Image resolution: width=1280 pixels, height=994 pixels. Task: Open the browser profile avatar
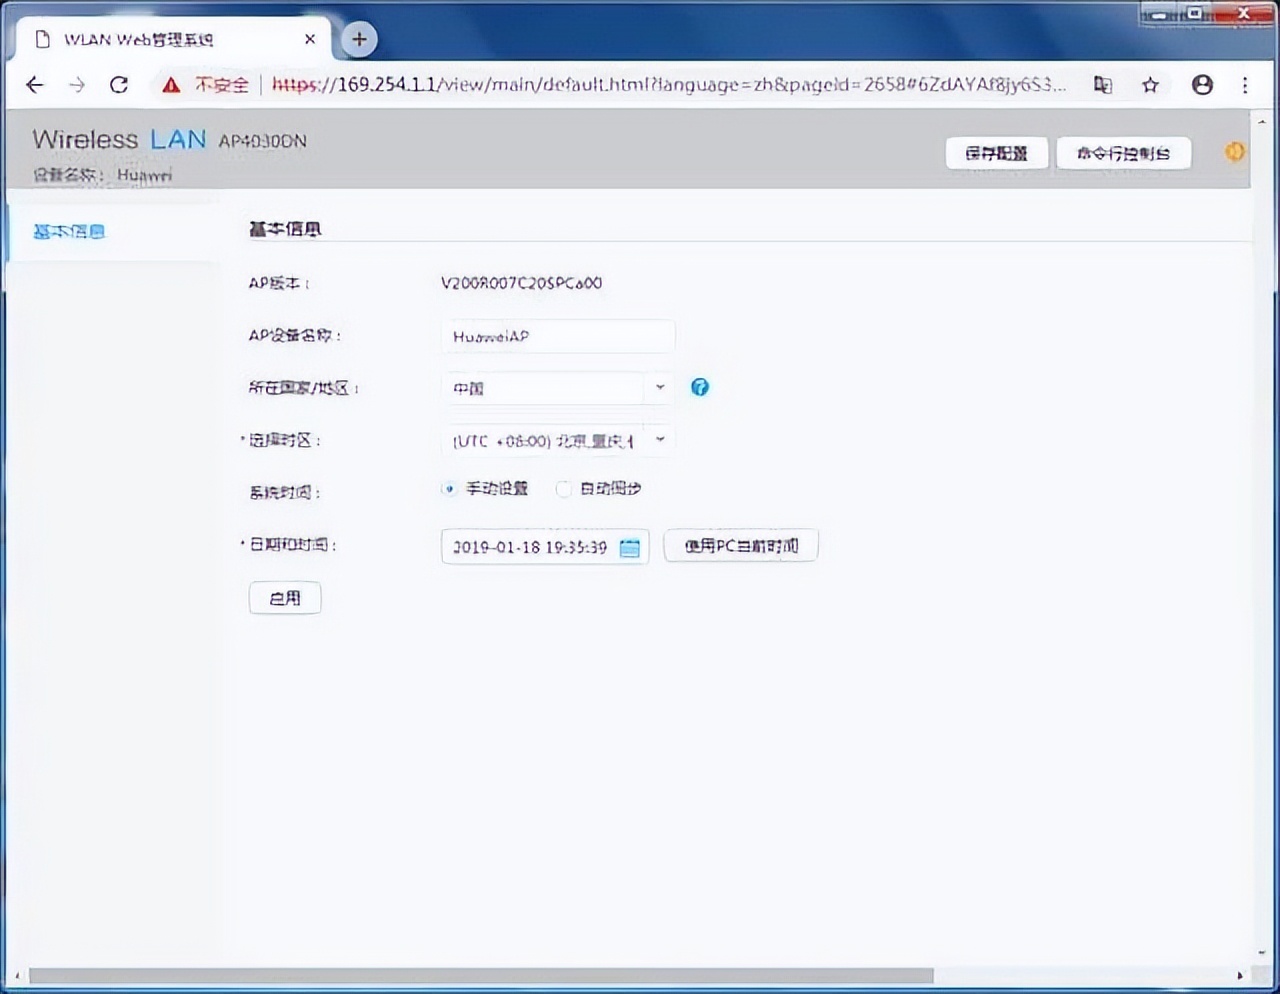click(1202, 85)
